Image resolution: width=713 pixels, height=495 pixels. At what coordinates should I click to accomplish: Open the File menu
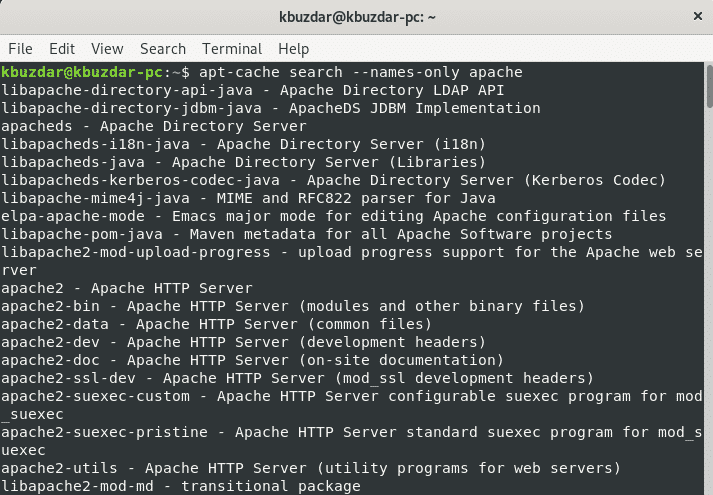click(x=20, y=48)
